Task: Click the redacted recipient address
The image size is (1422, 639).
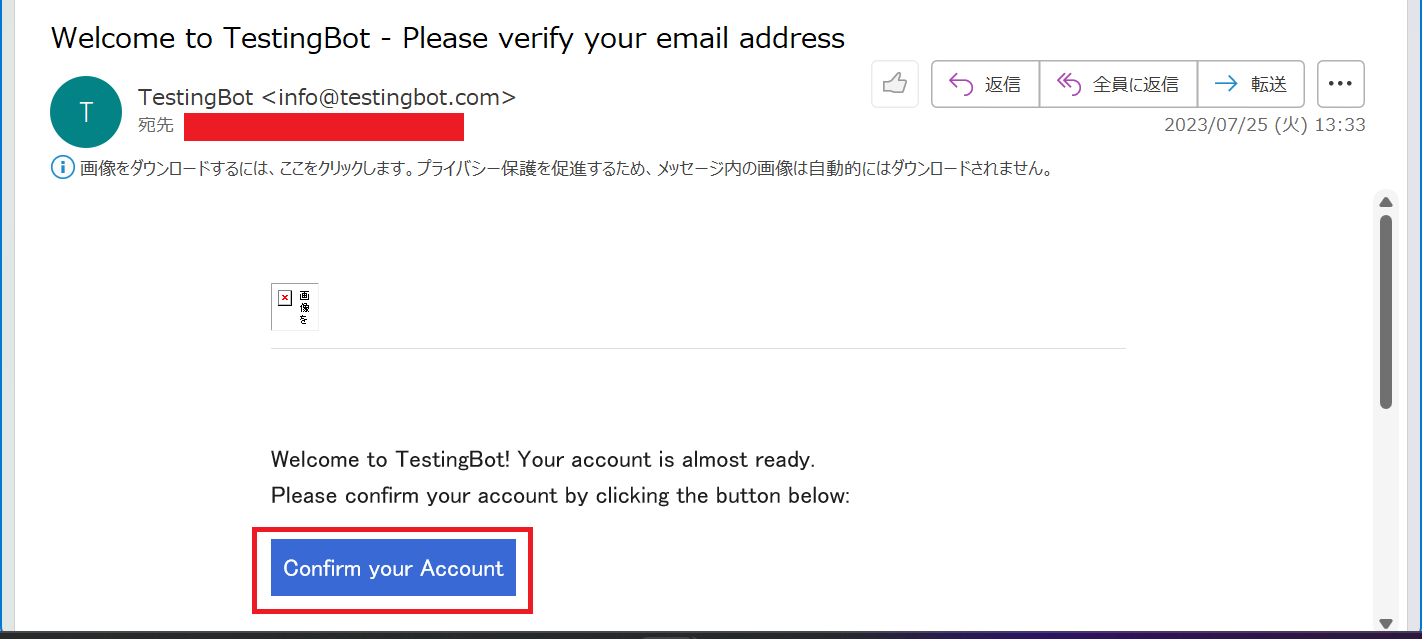Action: 323,127
